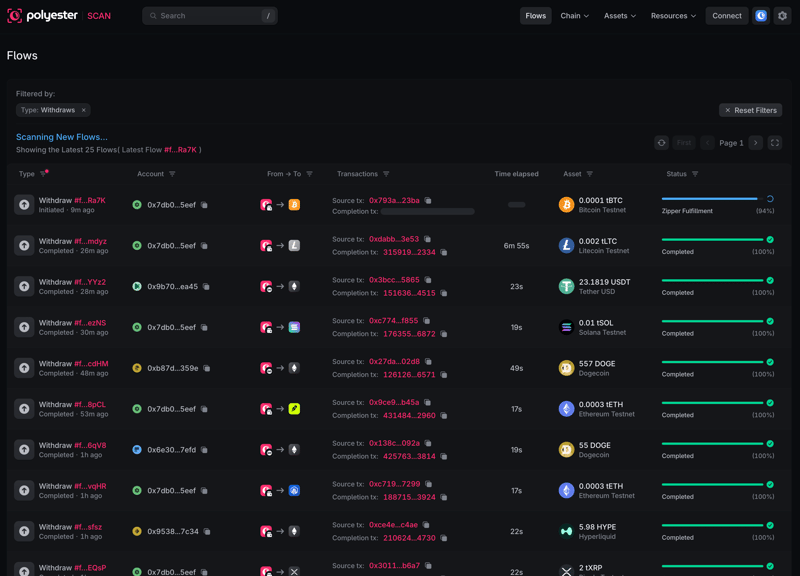The height and width of the screenshot is (576, 800).
Task: Open source tx 0xce4e...c4ae
Action: (x=393, y=525)
